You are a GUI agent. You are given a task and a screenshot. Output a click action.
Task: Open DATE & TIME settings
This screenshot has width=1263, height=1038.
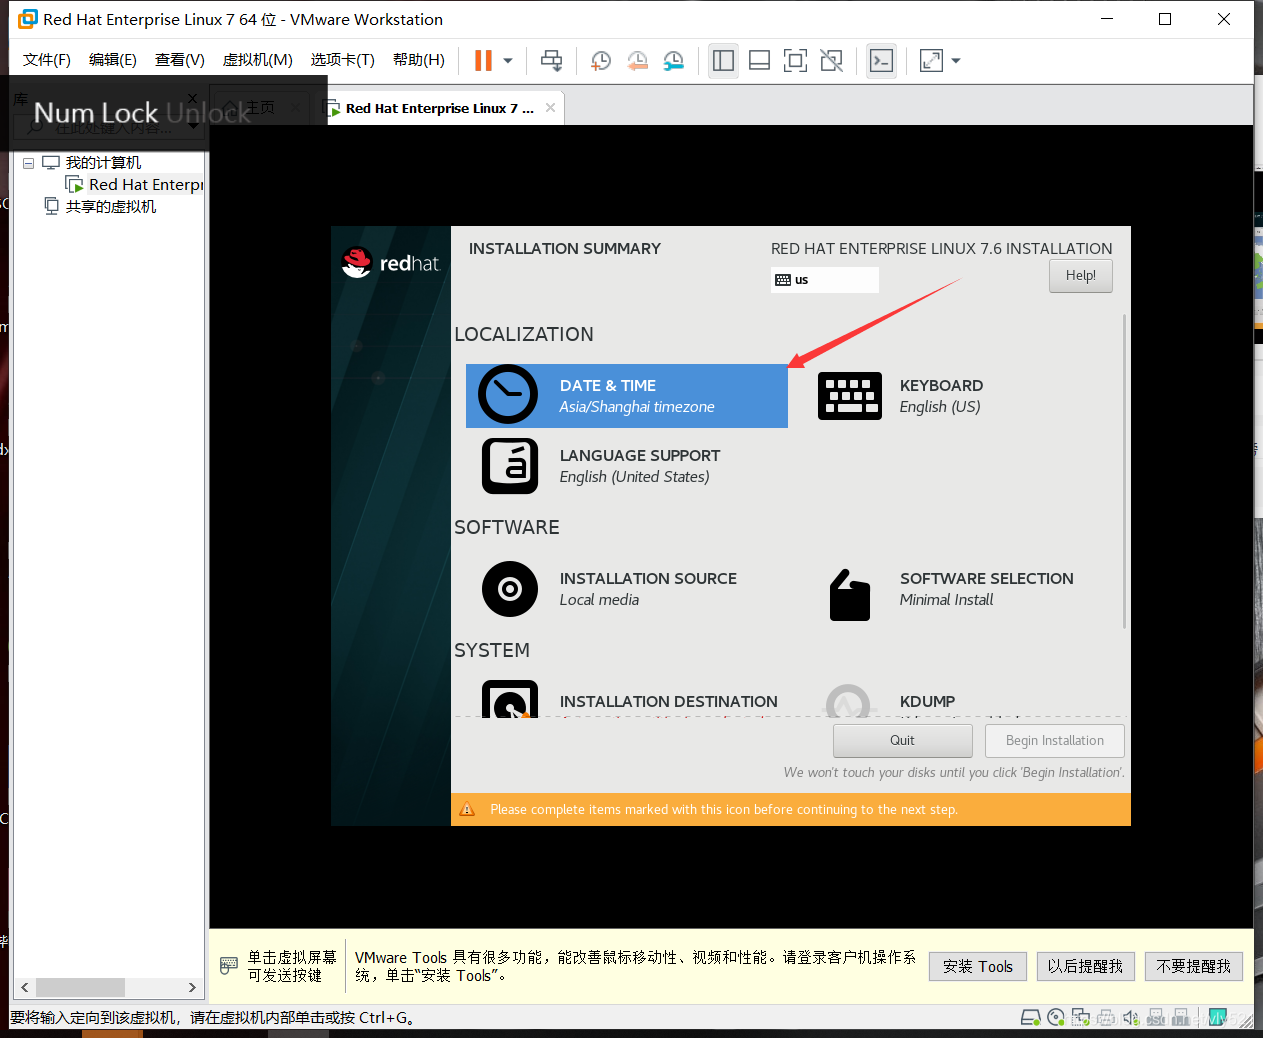pyautogui.click(x=627, y=396)
